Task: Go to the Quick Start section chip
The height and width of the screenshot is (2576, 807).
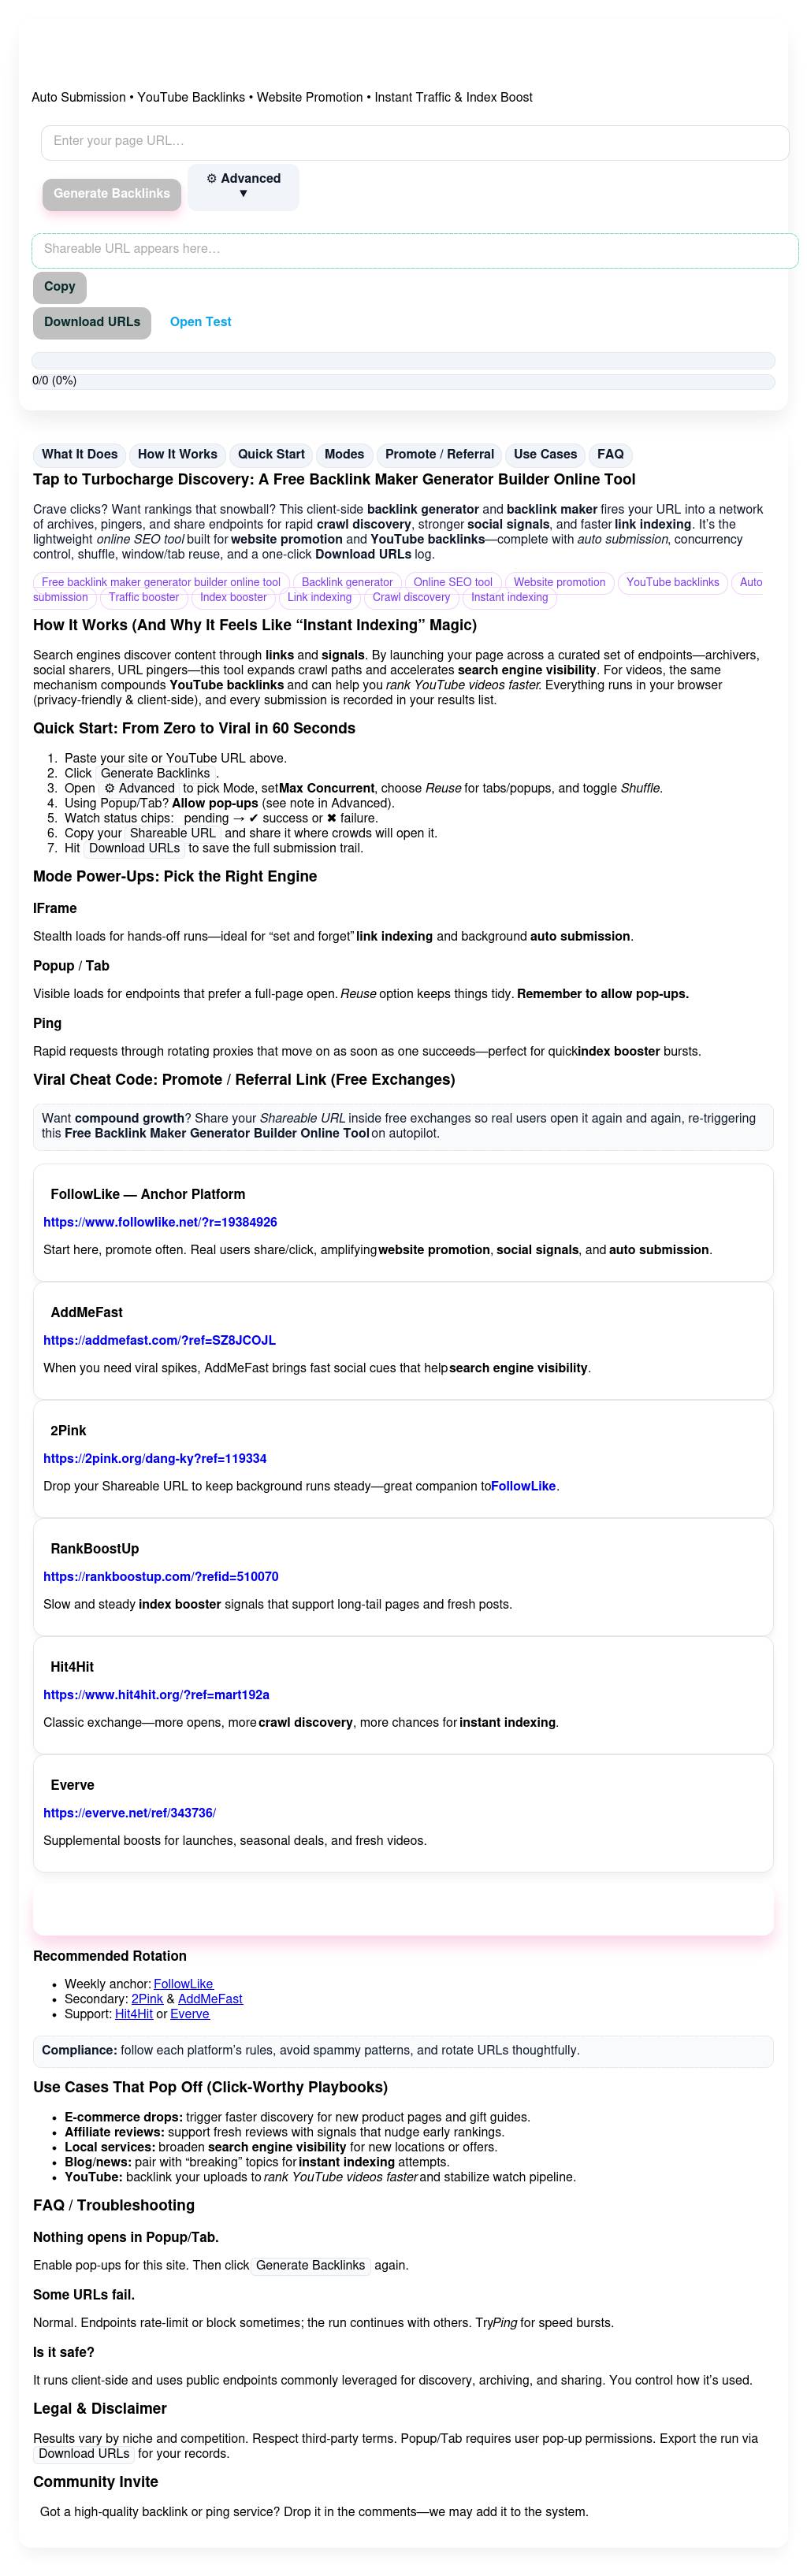Action: tap(271, 455)
